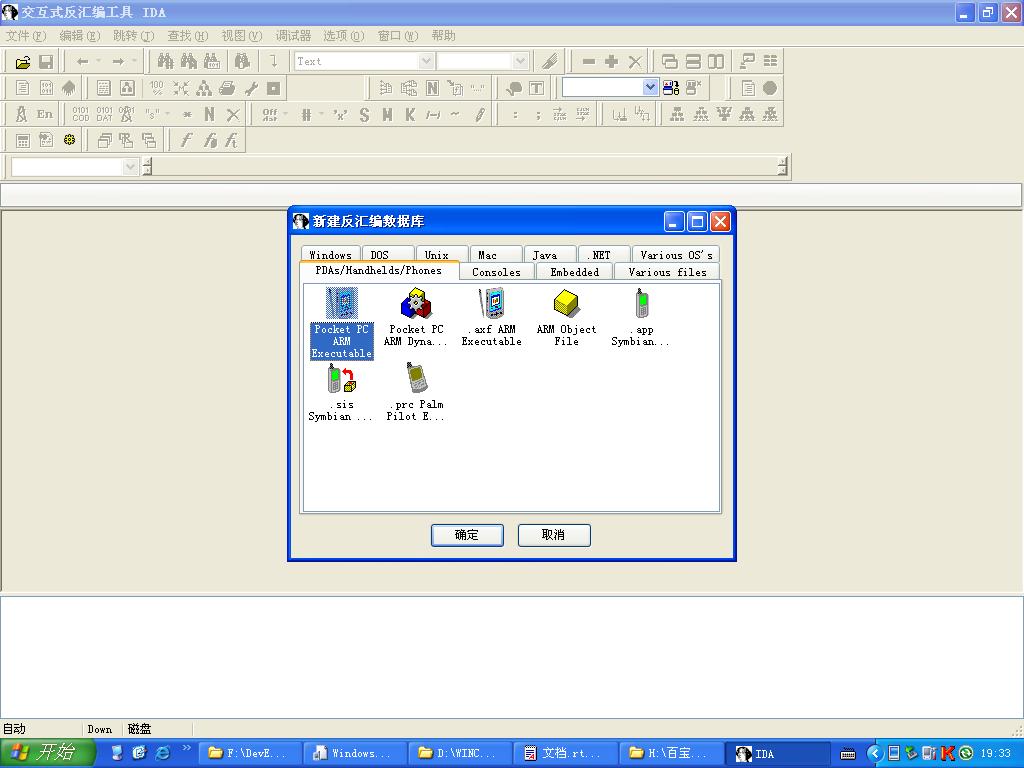Click the large S string toolbar icon
Image resolution: width=1024 pixels, height=768 pixels.
click(x=364, y=115)
